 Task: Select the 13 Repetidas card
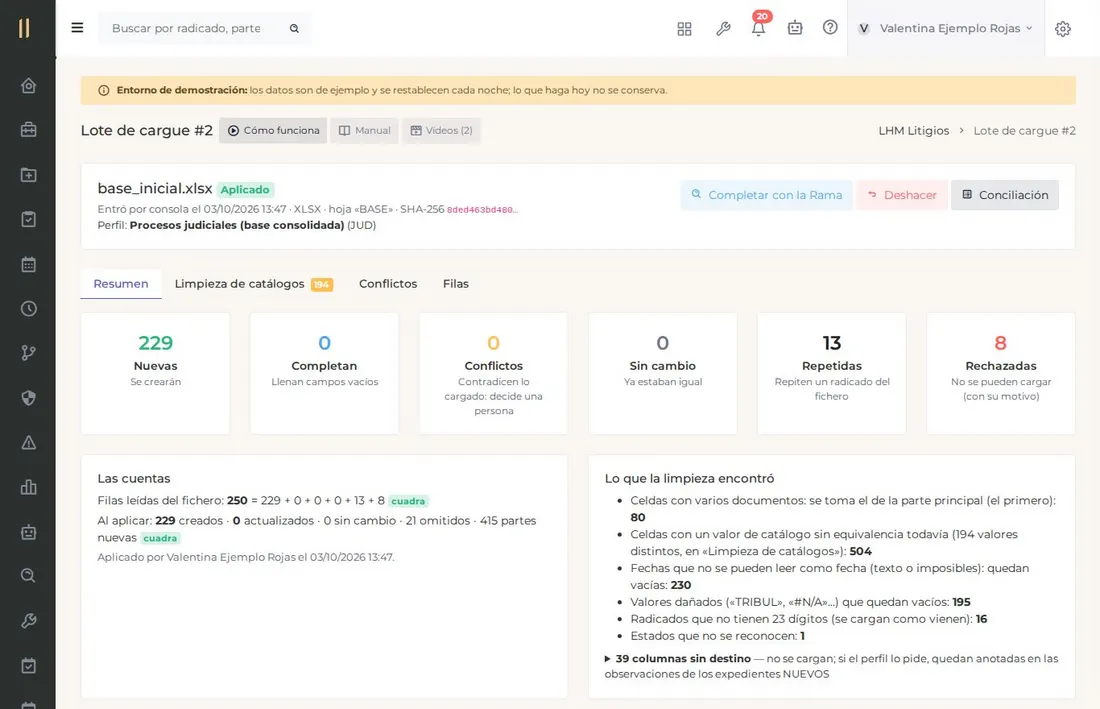point(831,373)
